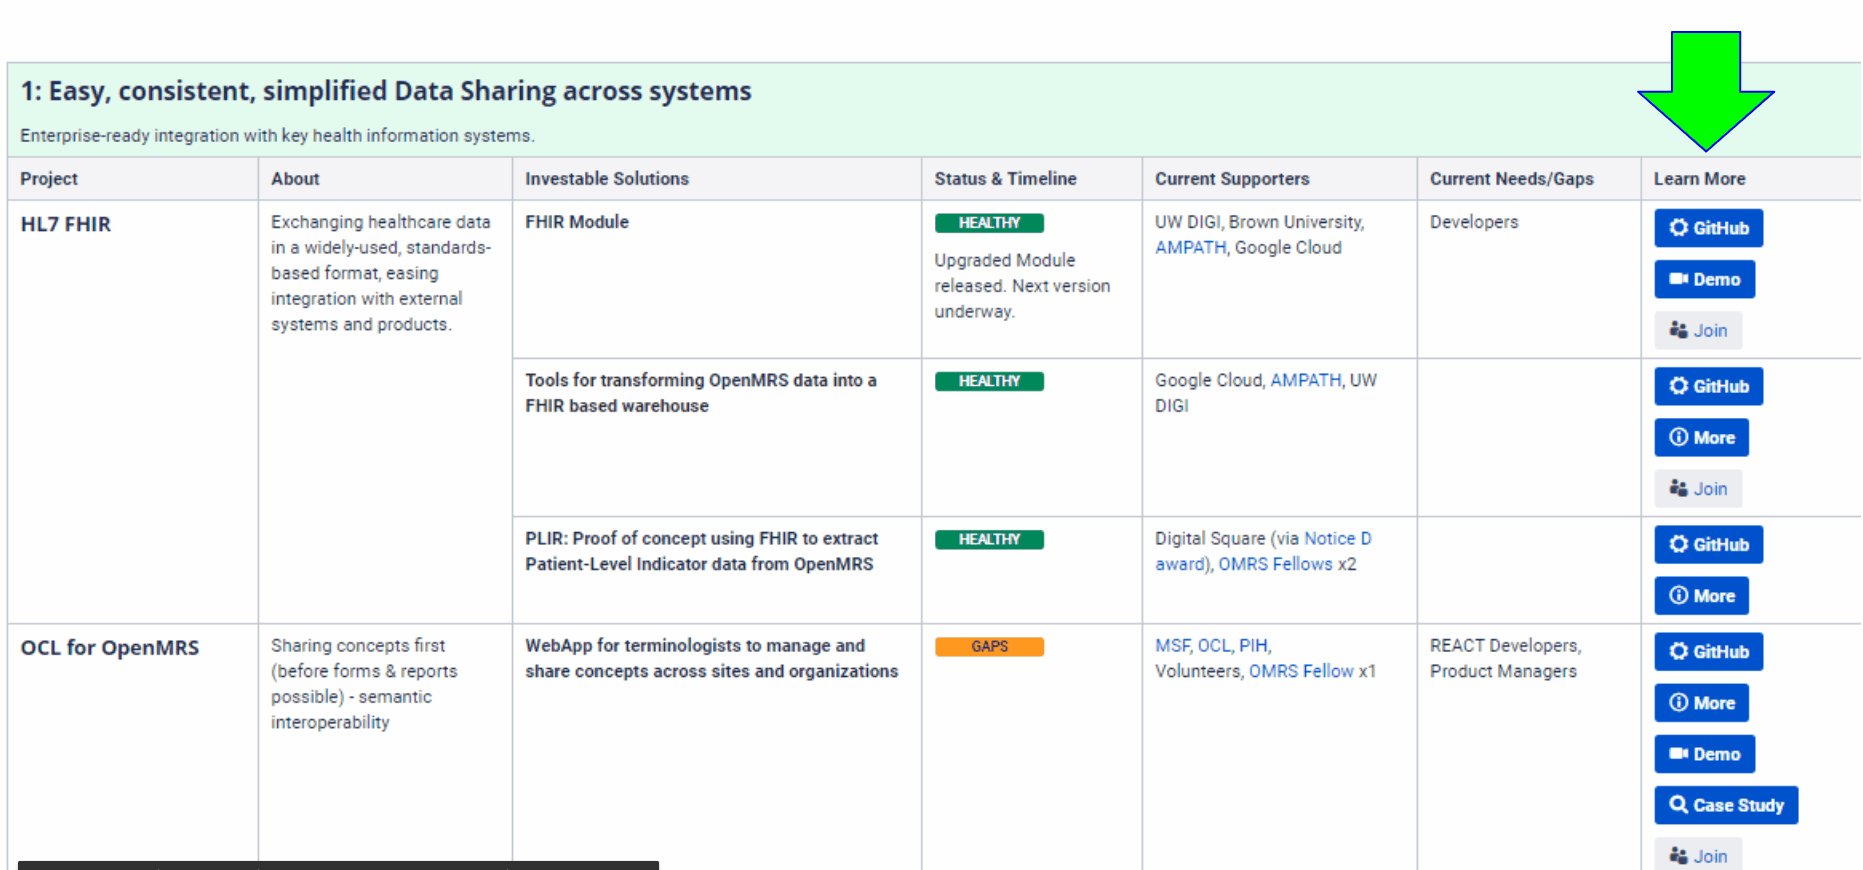Screen dimensions: 1863x870
Task: Click Join in the FHIR Module row
Action: (1698, 330)
